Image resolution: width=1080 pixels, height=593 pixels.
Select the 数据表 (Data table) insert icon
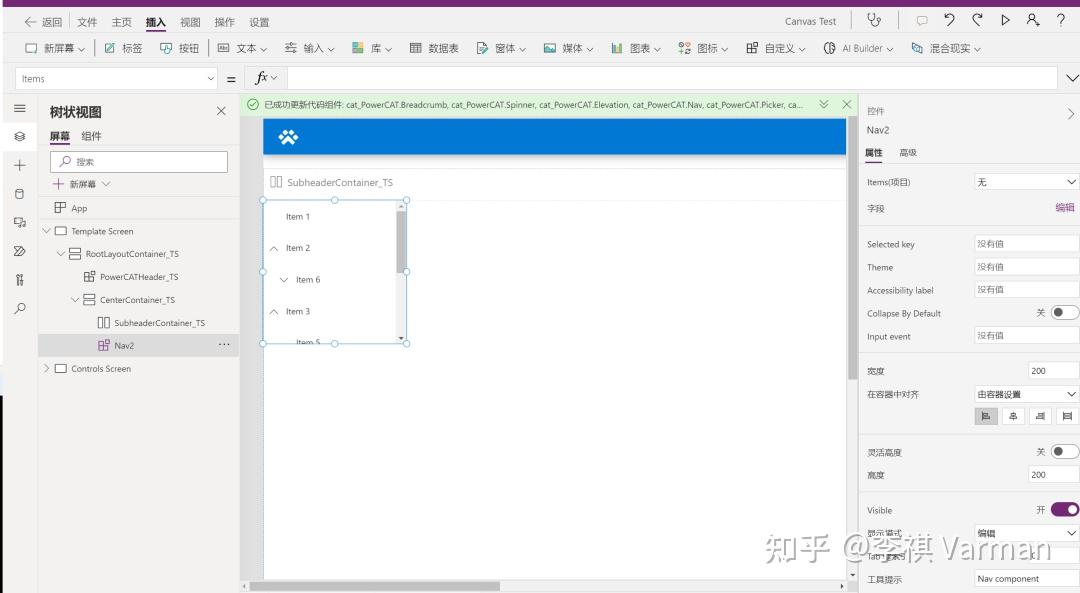[435, 47]
